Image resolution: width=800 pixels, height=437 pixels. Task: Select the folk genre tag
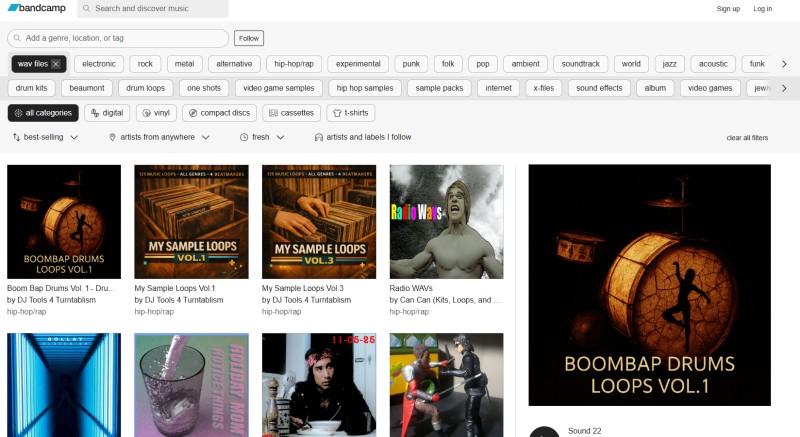click(x=448, y=64)
